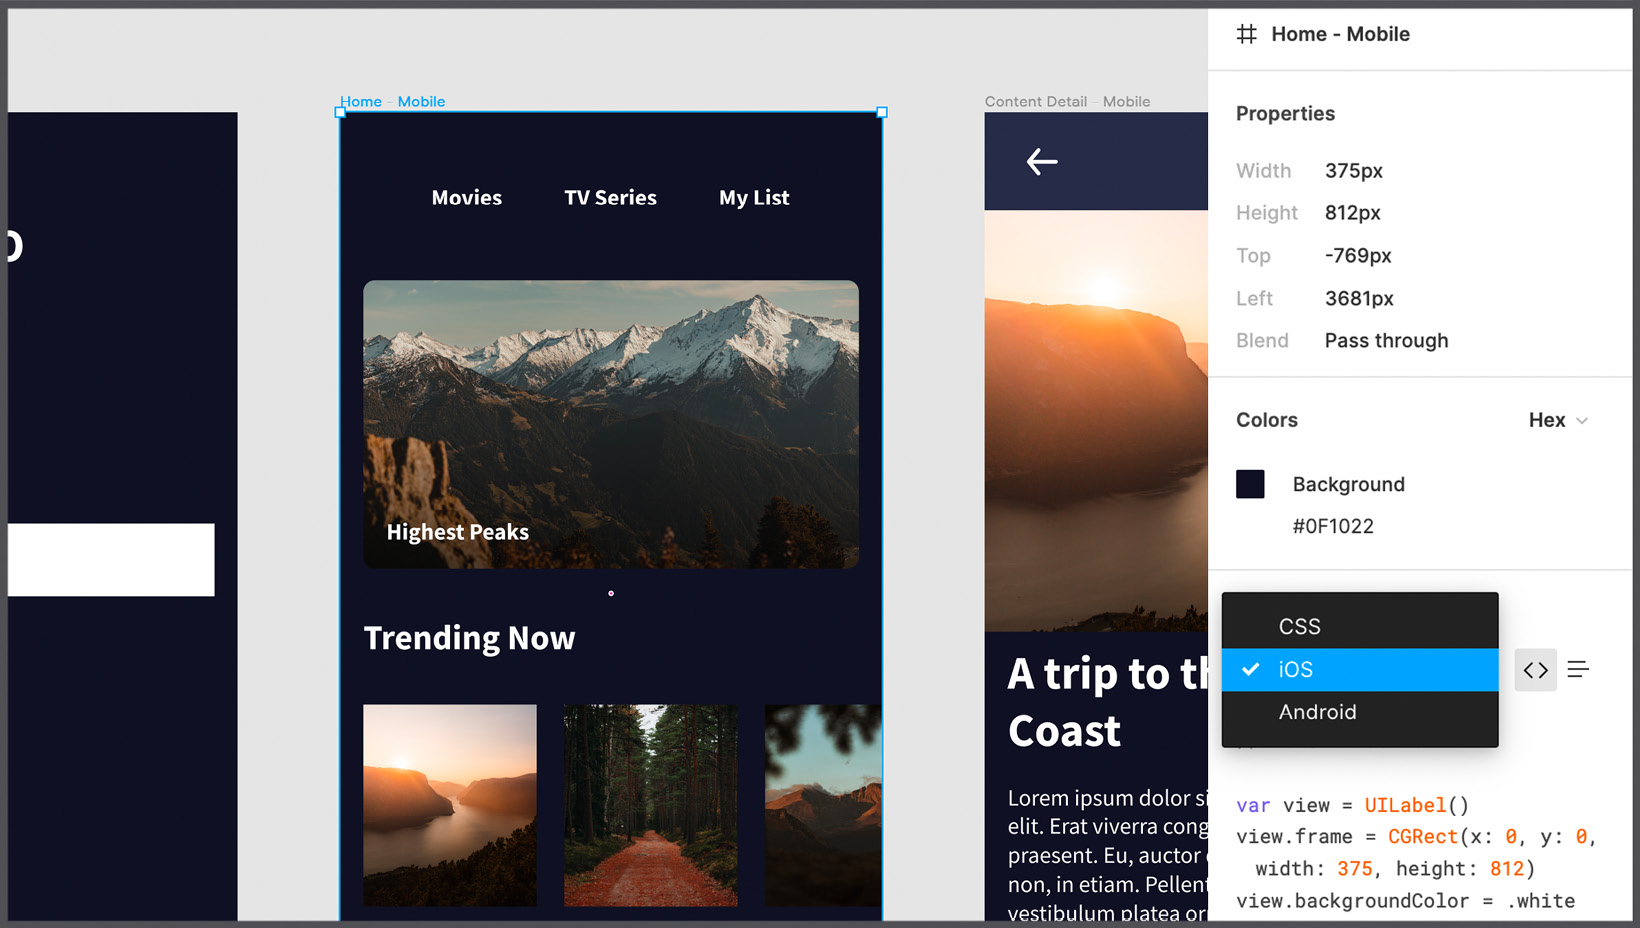1640x928 pixels.
Task: Open the TV Series tab
Action: [x=610, y=198]
